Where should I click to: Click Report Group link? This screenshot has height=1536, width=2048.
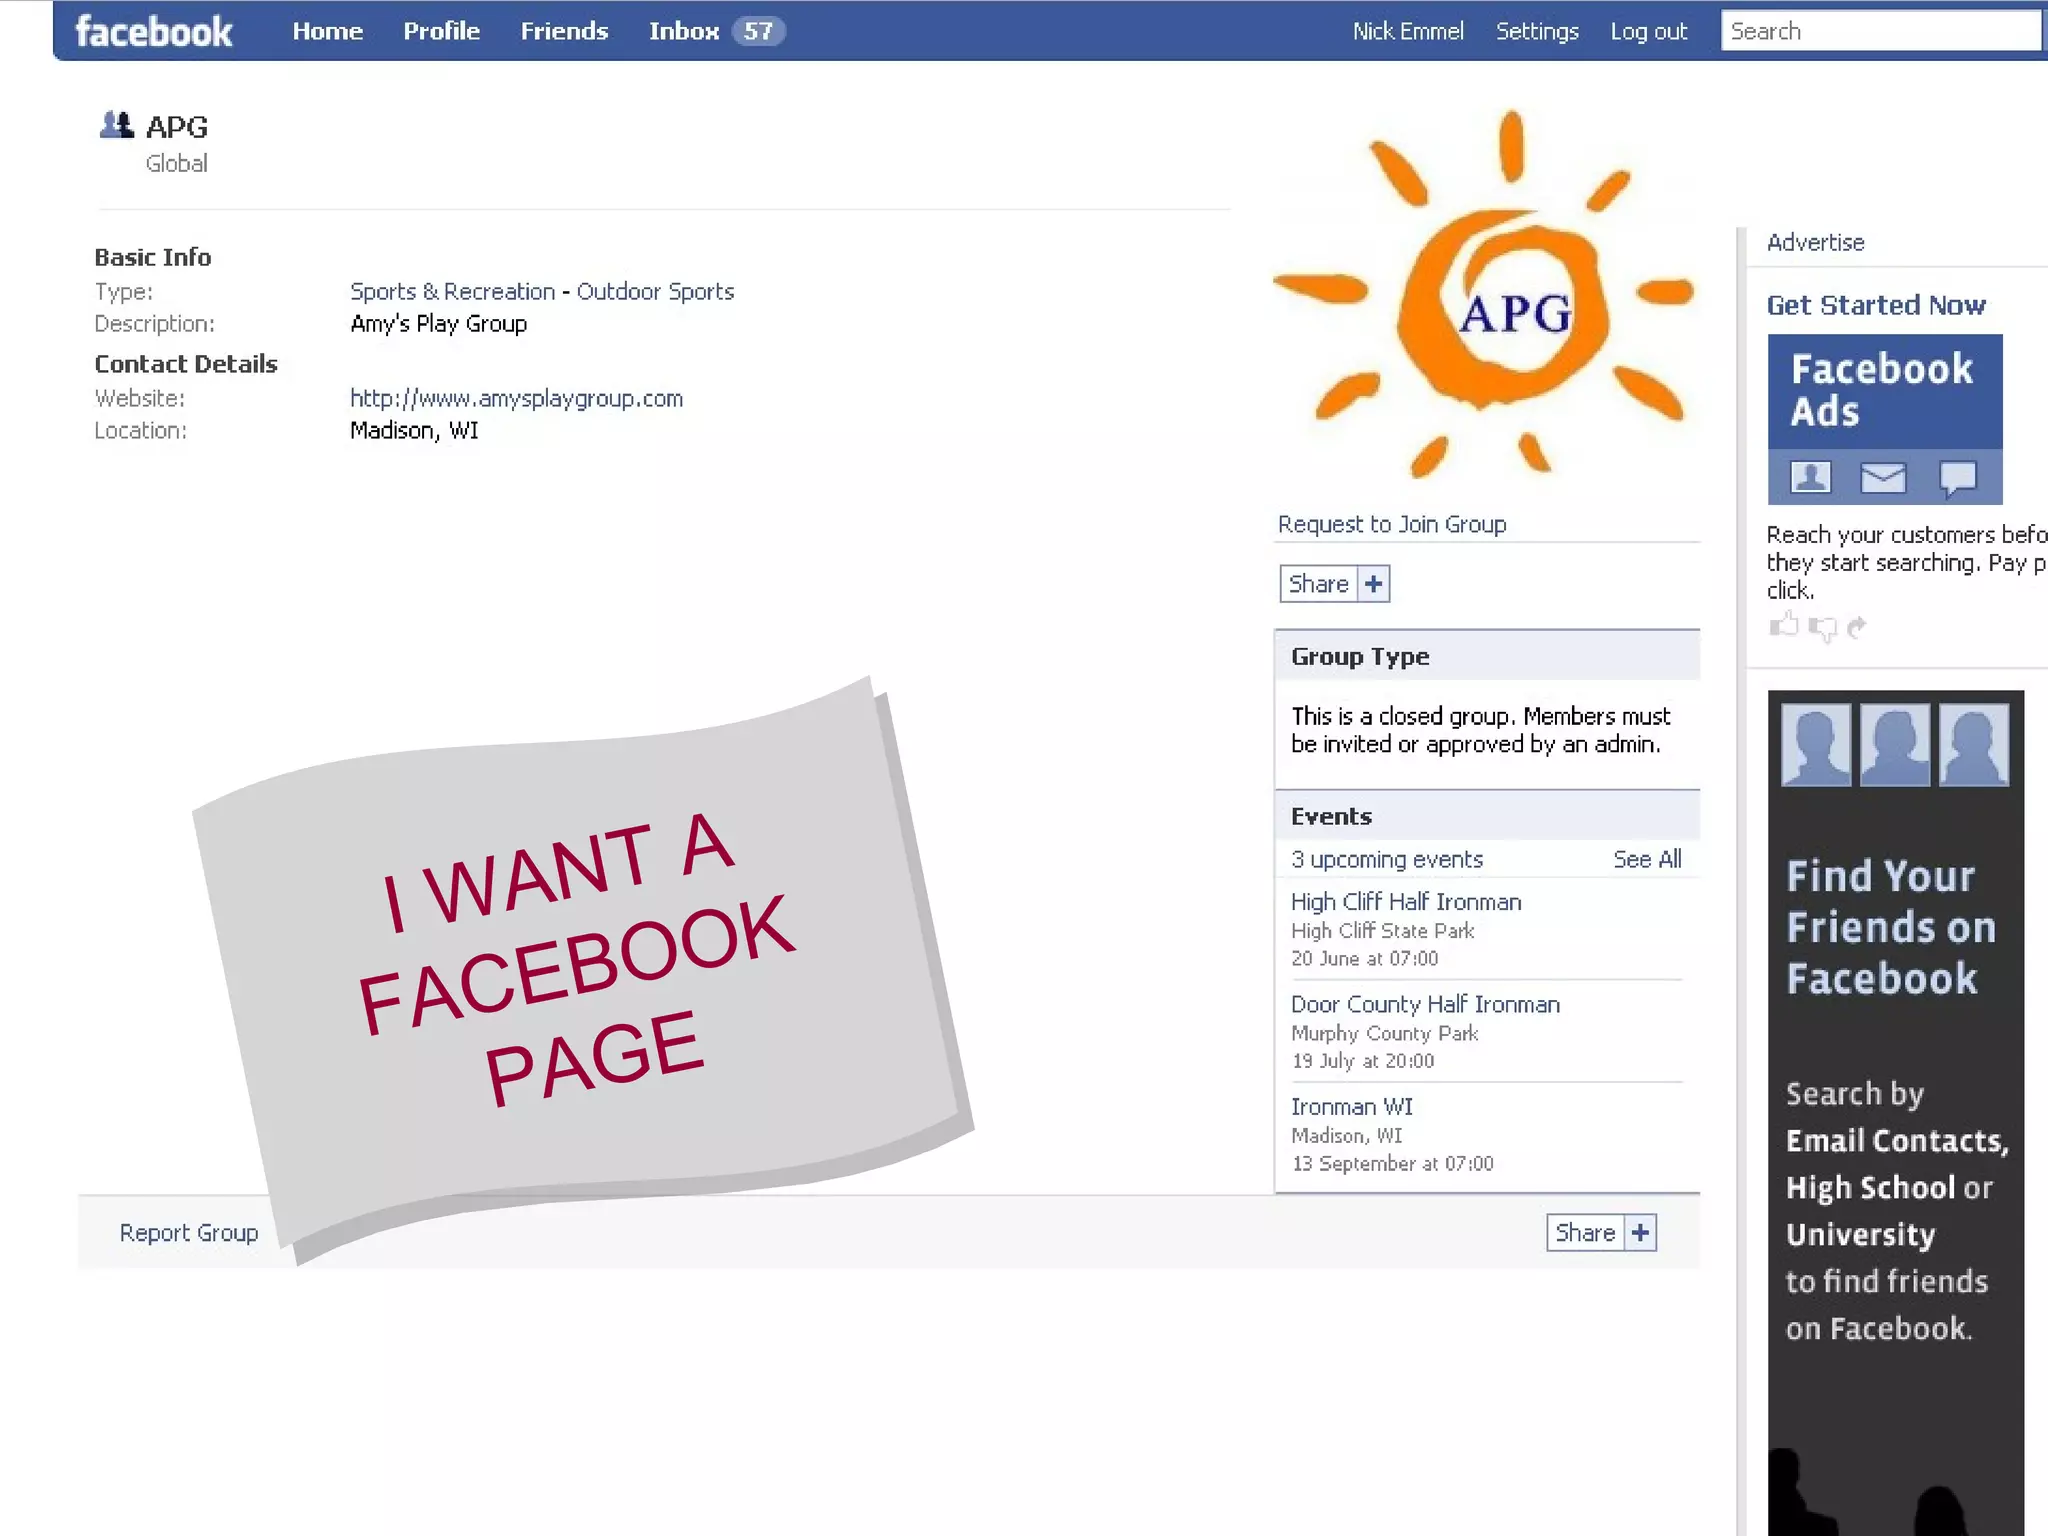[x=188, y=1233]
